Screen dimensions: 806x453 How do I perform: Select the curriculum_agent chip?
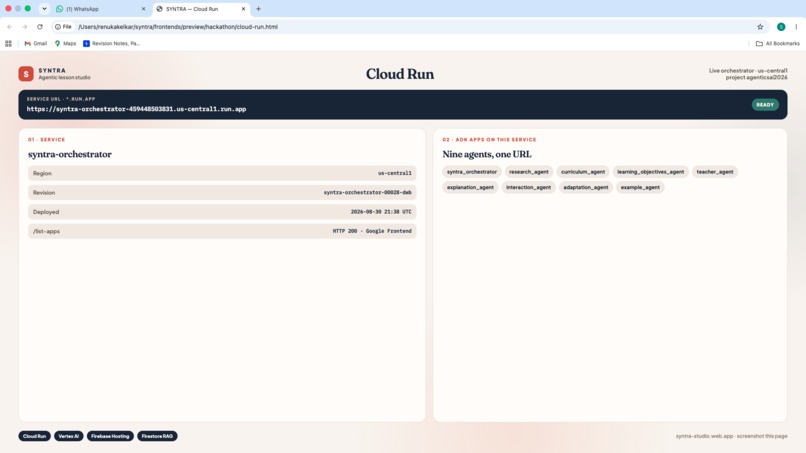tap(583, 172)
